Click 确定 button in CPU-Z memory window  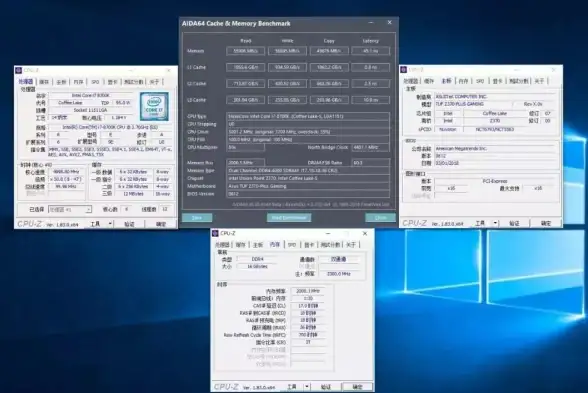357,386
